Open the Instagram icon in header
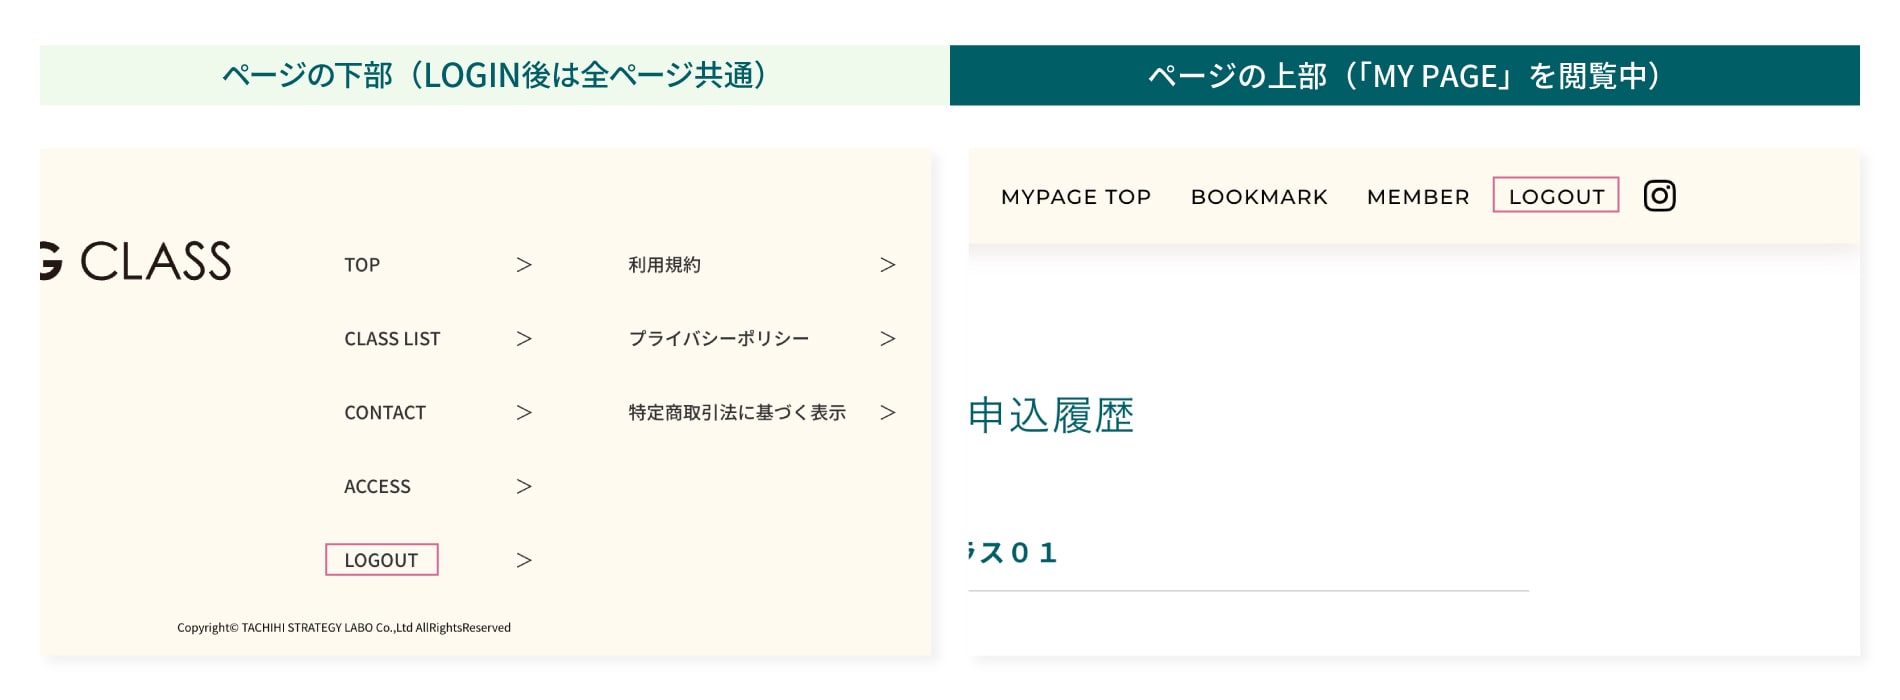Viewport: 1900px width, 700px height. [1659, 196]
